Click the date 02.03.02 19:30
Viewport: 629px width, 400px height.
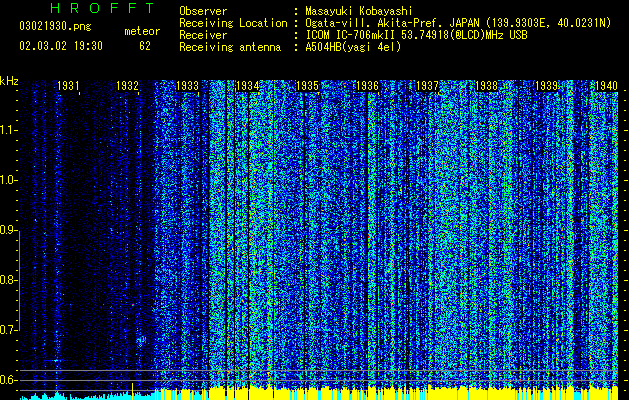(61, 46)
